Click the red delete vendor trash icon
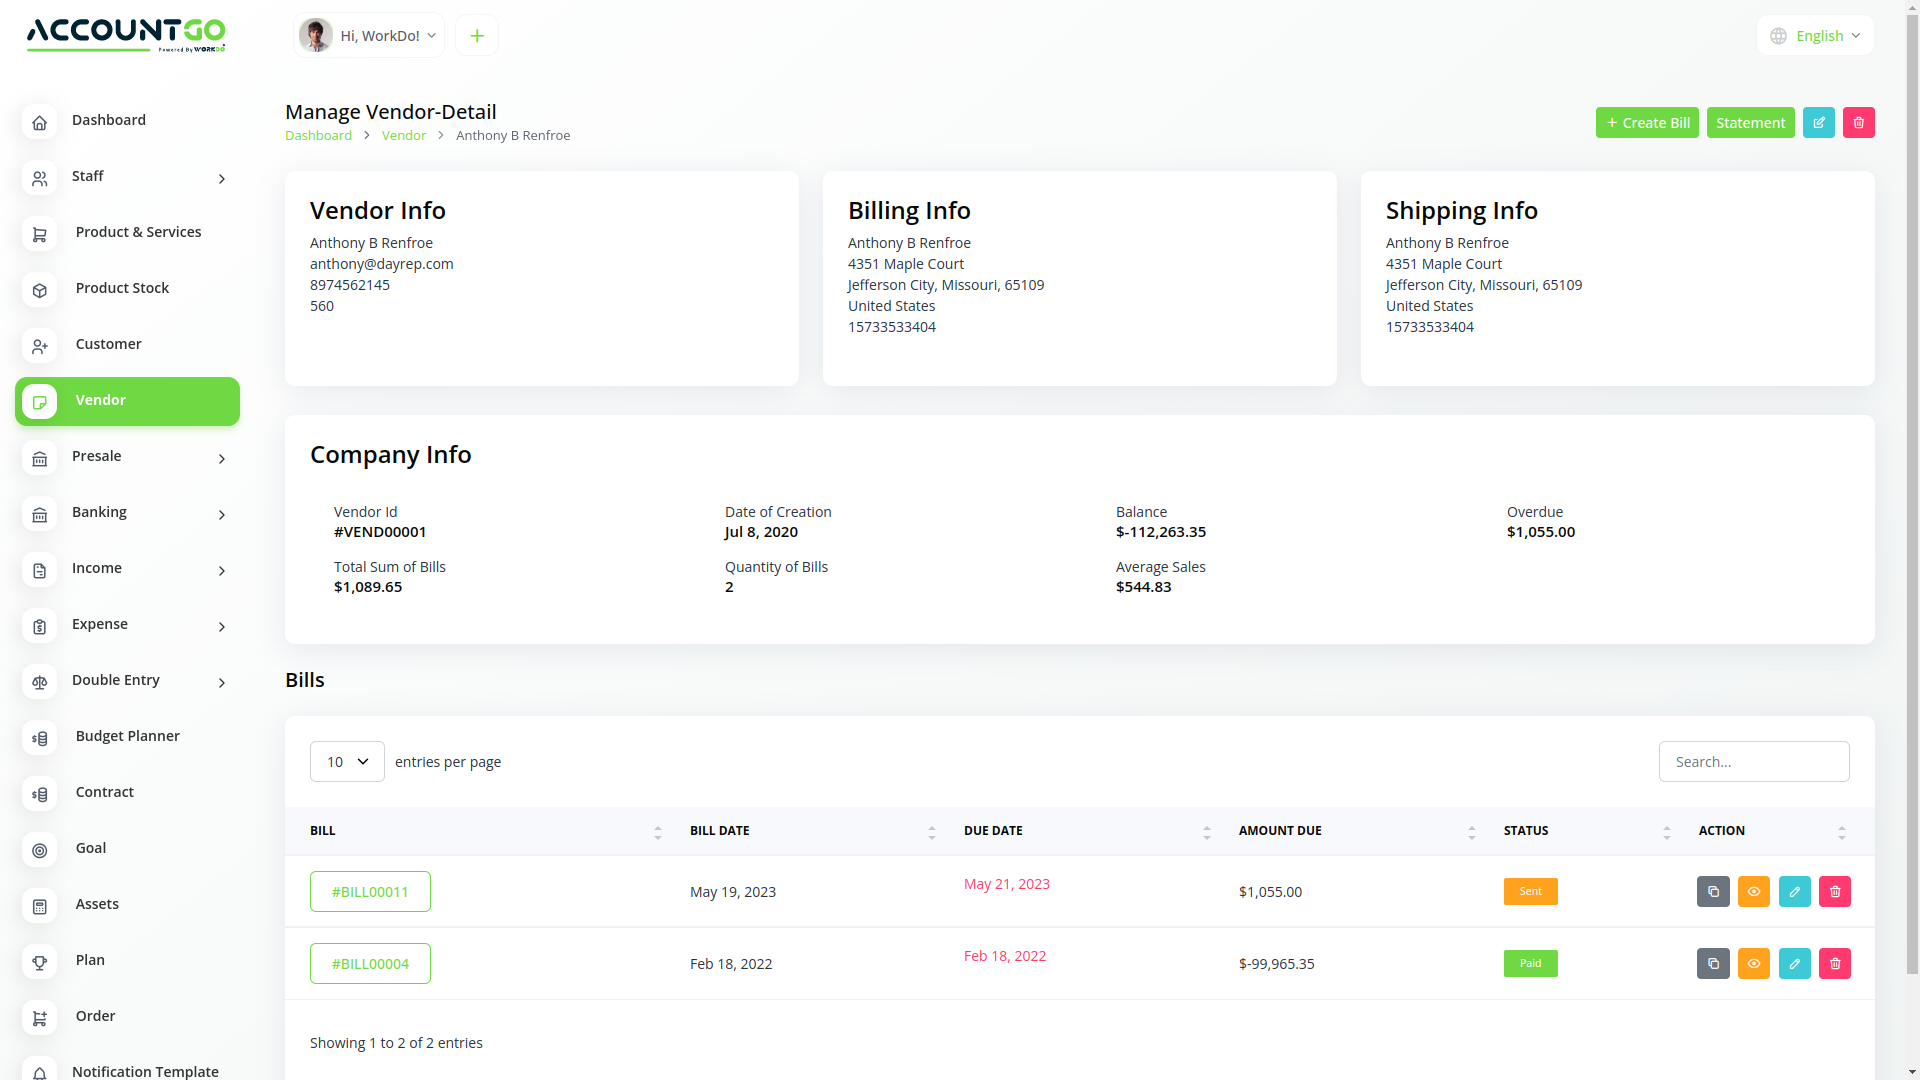The width and height of the screenshot is (1920, 1080). click(1858, 123)
